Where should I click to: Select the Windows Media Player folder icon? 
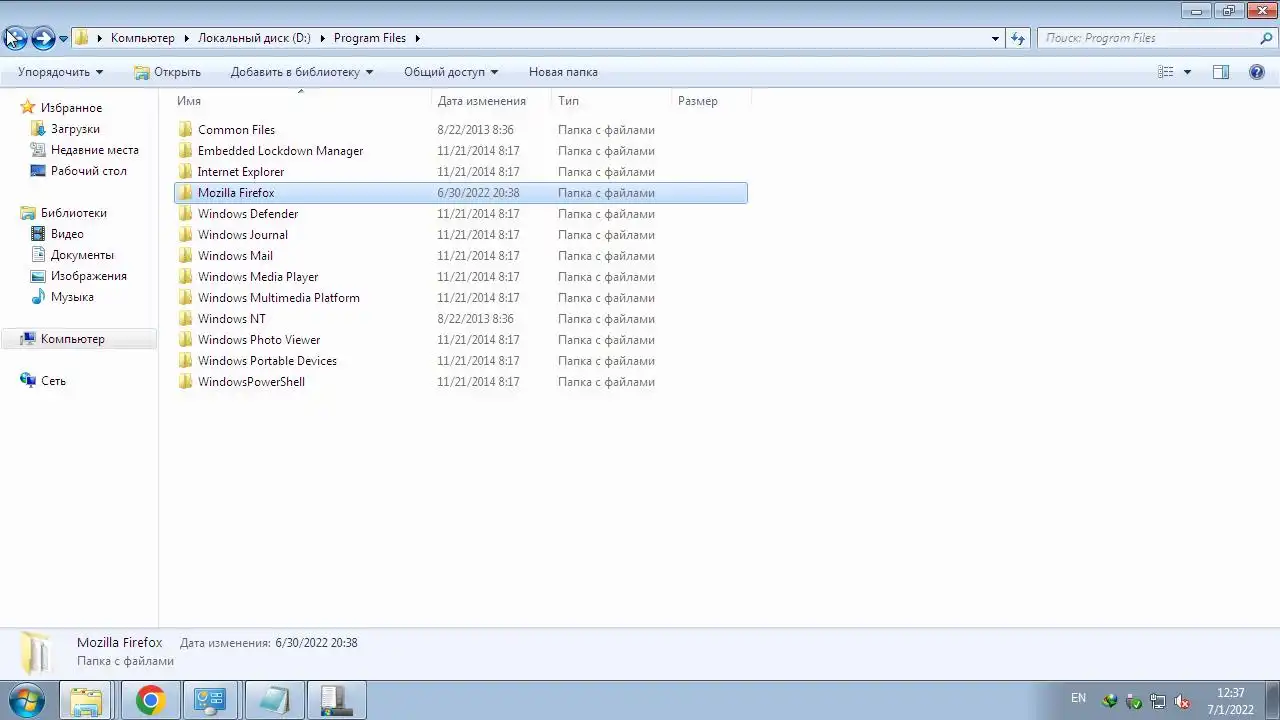(185, 277)
